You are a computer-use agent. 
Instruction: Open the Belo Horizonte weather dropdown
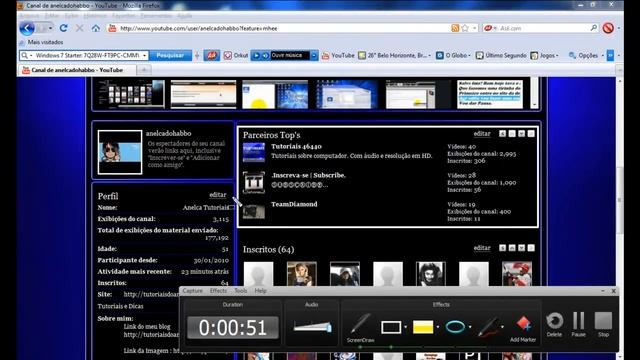(x=429, y=55)
